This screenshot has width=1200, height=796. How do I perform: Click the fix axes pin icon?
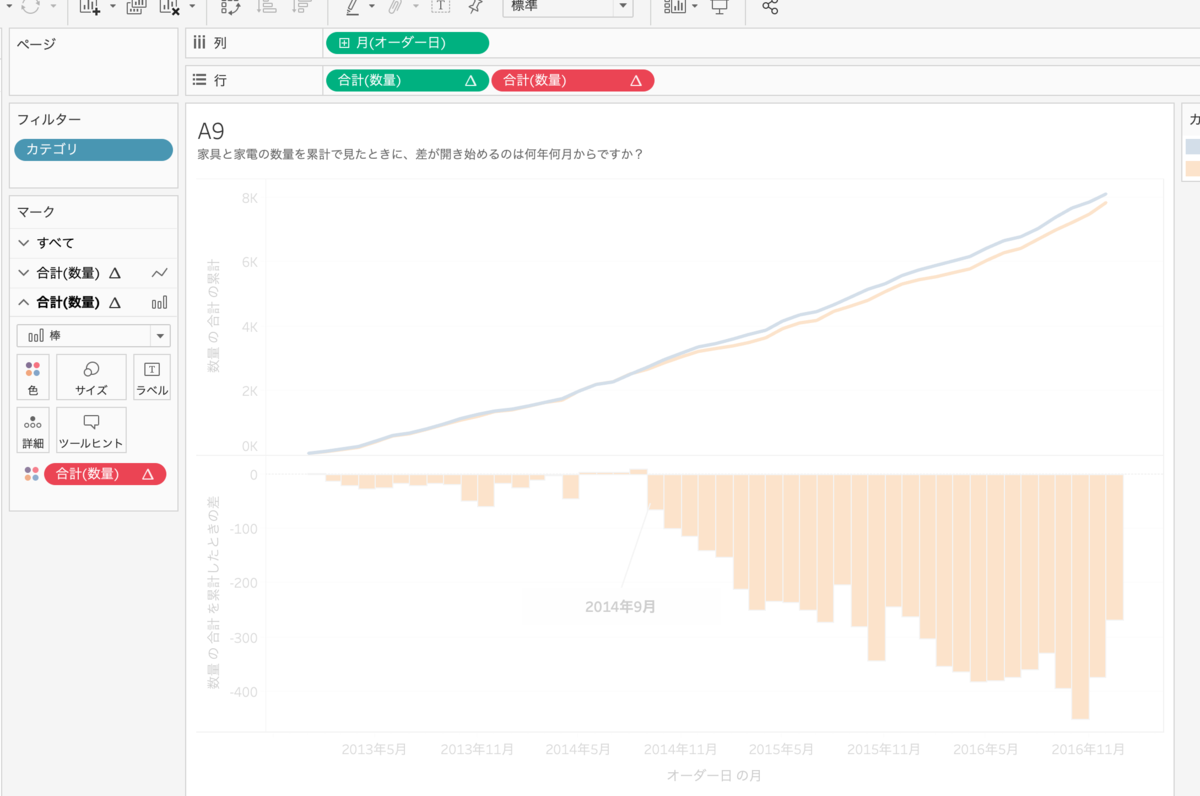point(475,6)
